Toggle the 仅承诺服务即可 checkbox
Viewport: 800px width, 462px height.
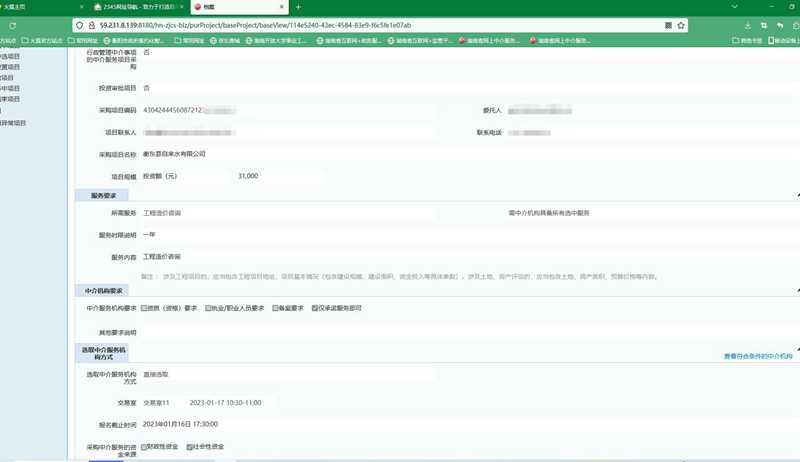(x=315, y=308)
